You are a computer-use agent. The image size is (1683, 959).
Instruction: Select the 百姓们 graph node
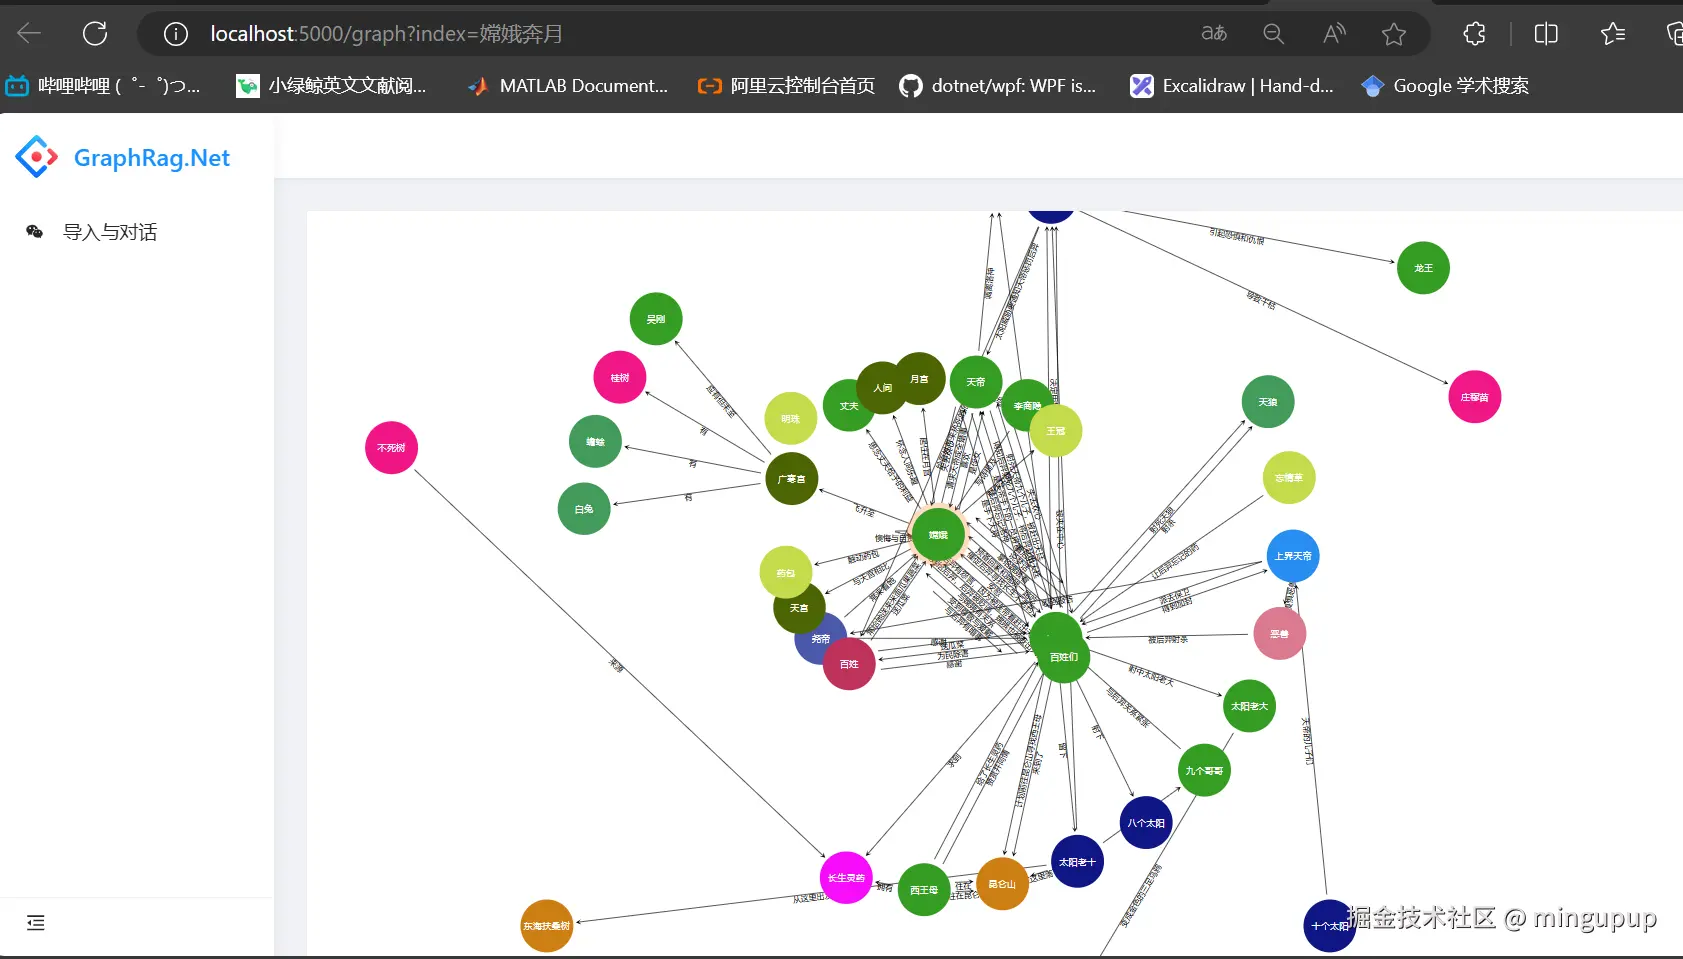1064,657
